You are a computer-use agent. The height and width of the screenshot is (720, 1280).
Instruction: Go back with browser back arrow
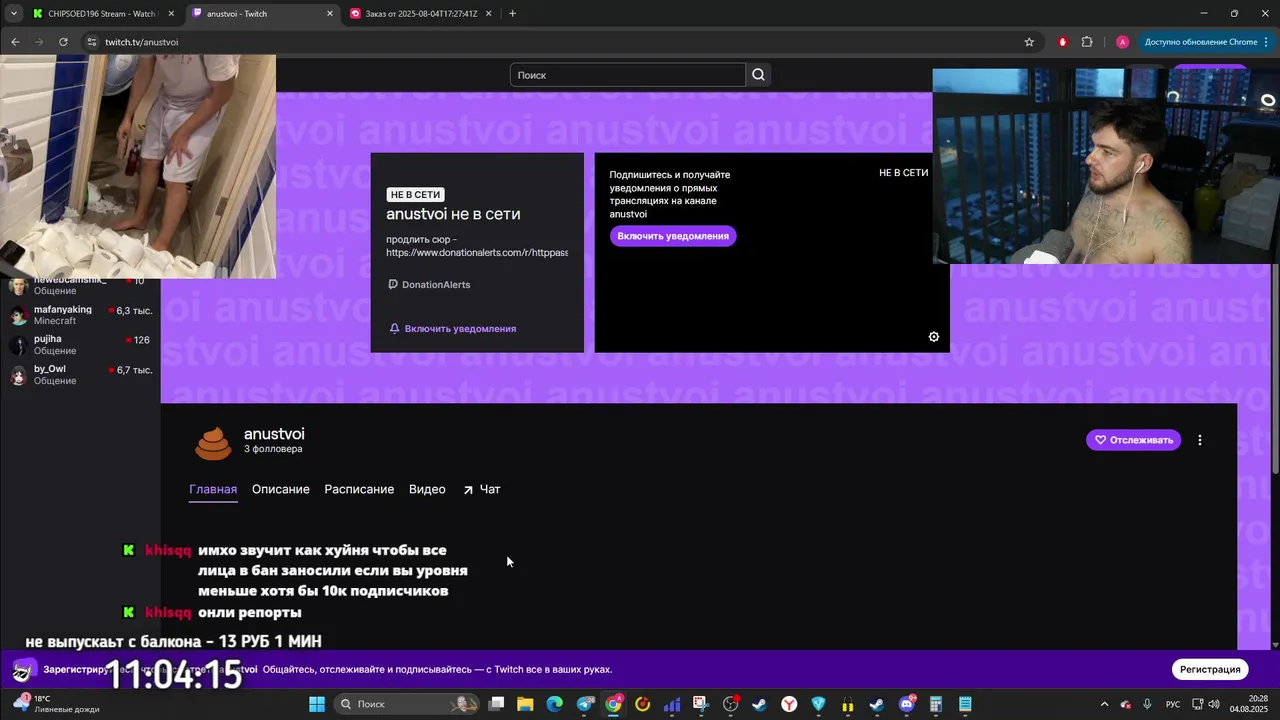coord(15,42)
